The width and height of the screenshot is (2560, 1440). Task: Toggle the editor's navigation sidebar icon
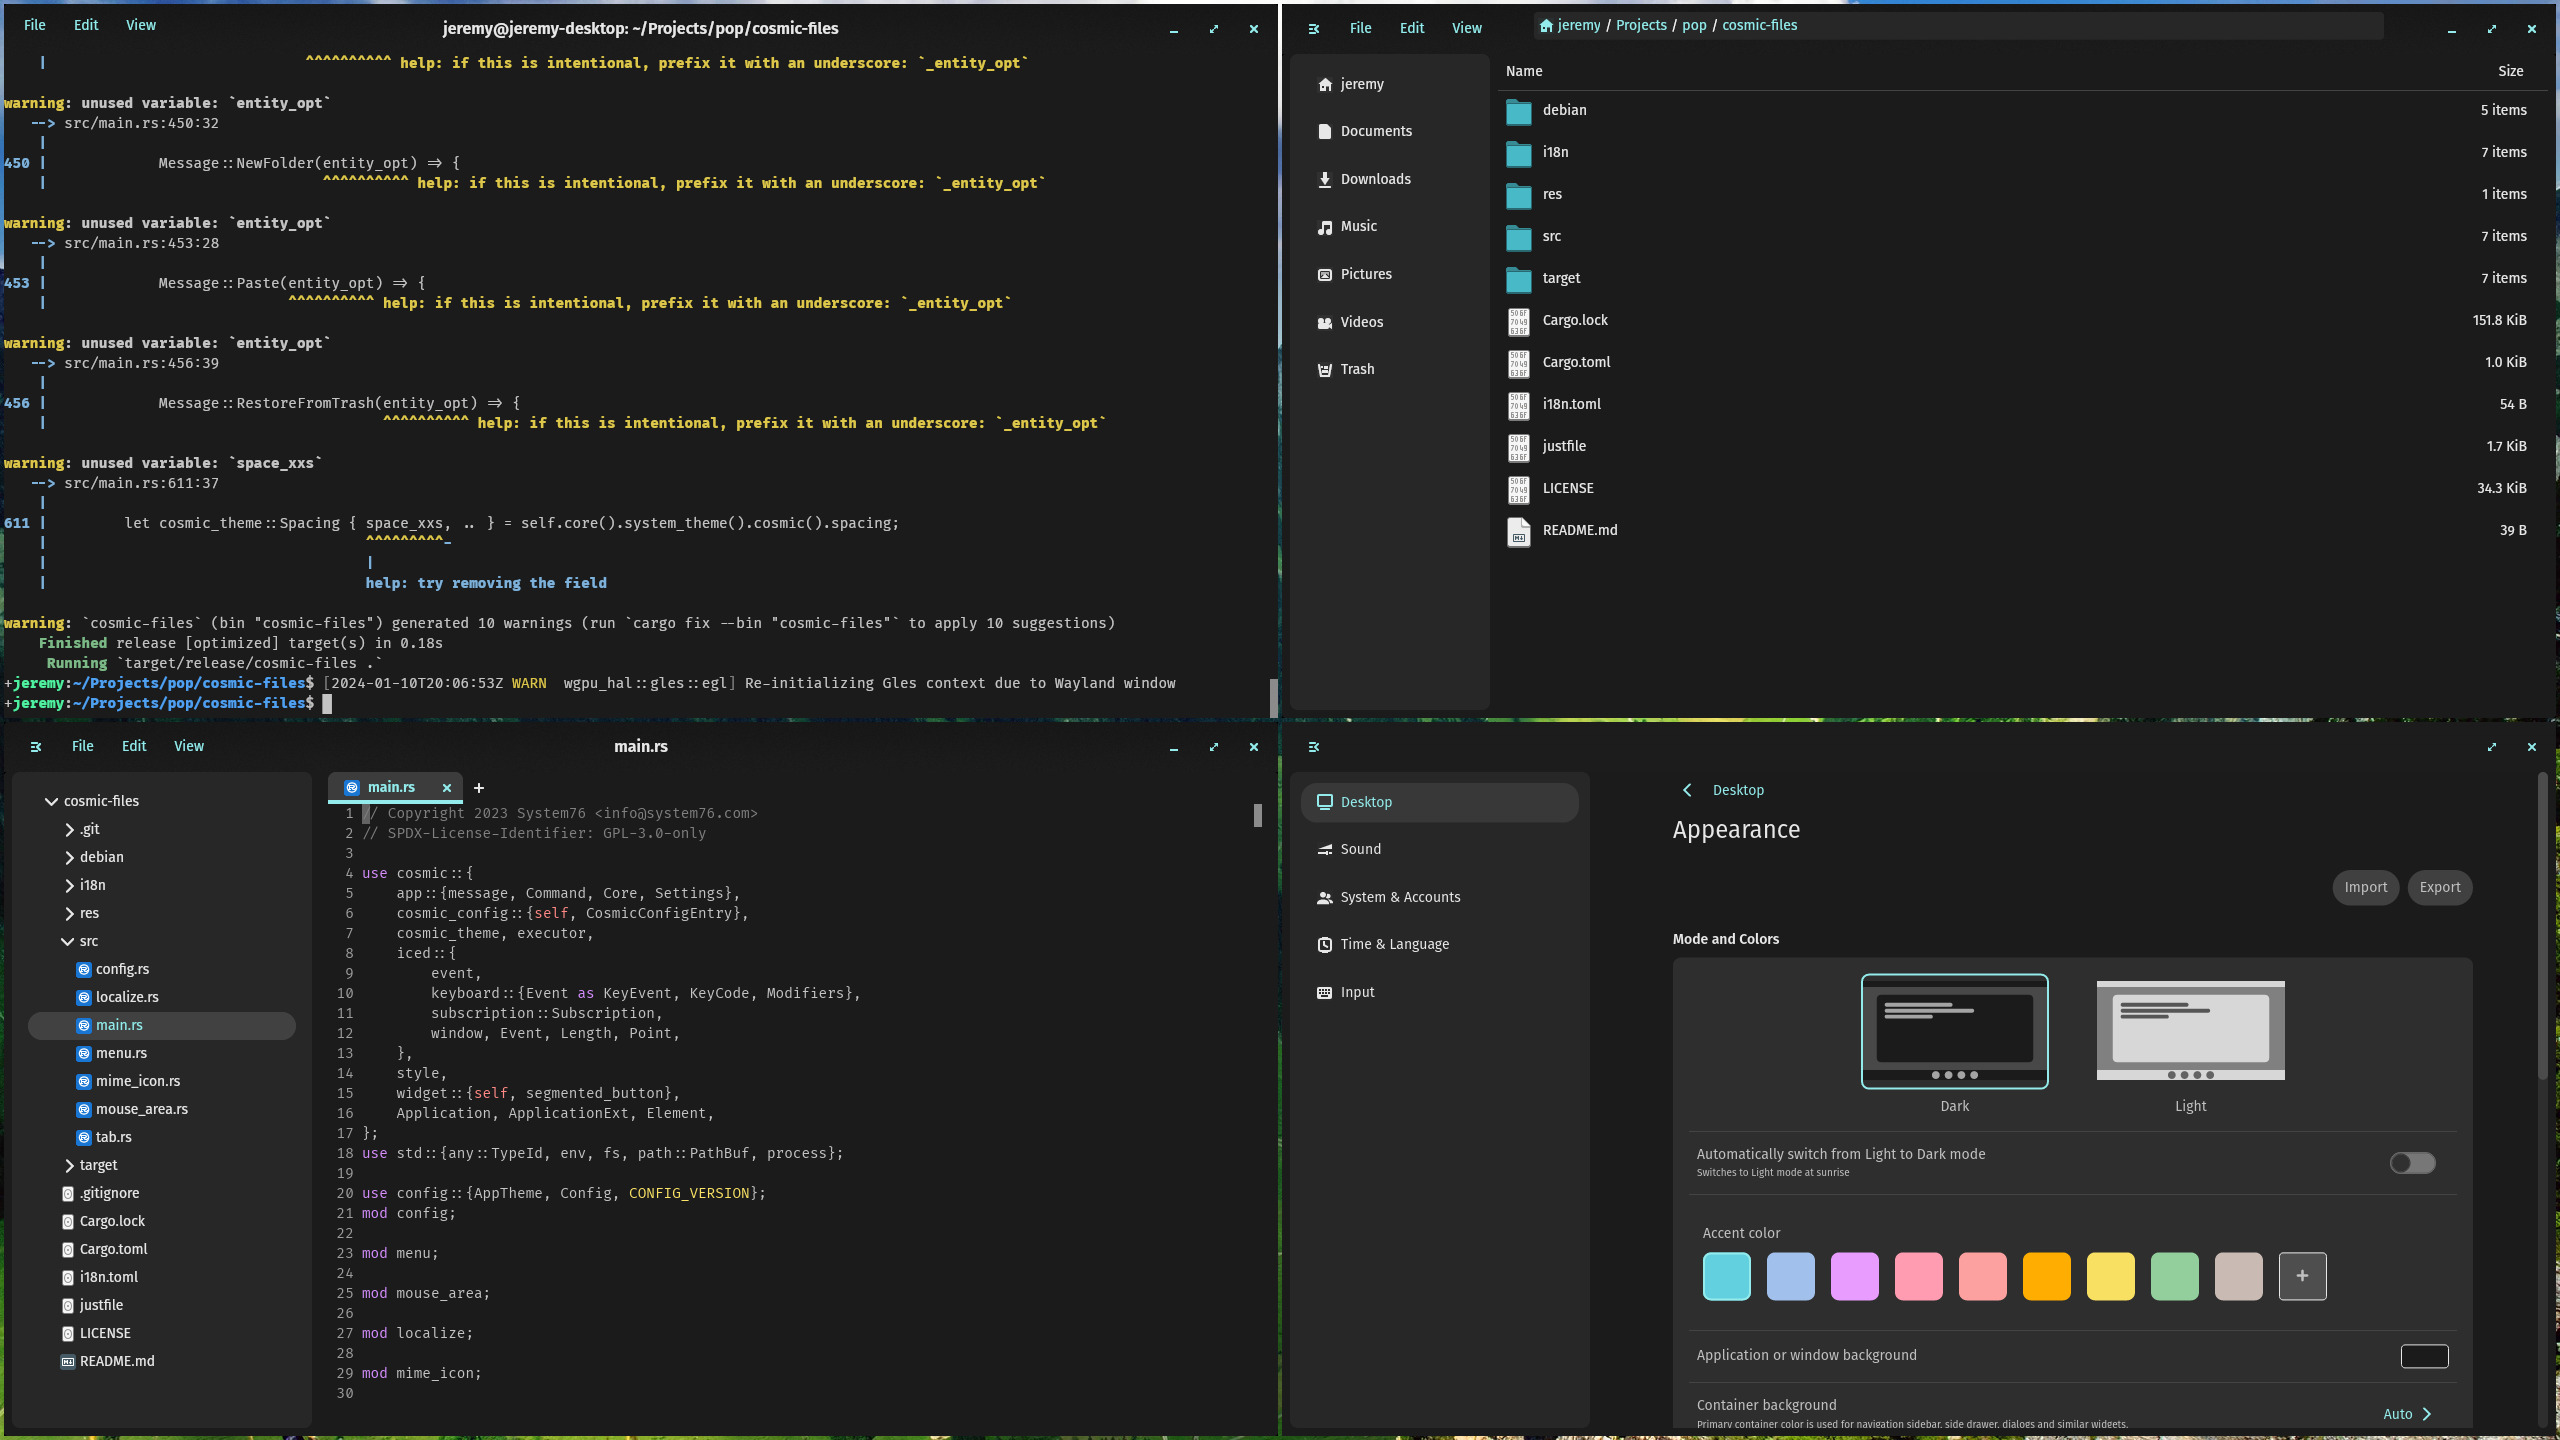[36, 747]
